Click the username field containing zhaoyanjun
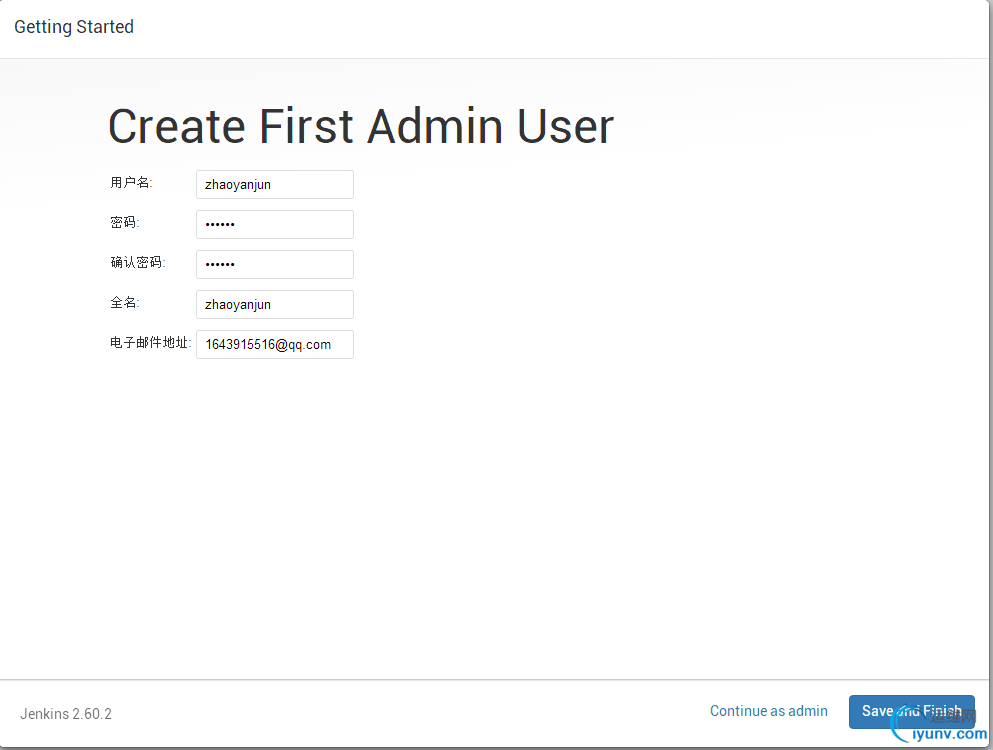The width and height of the screenshot is (993, 750). (275, 184)
